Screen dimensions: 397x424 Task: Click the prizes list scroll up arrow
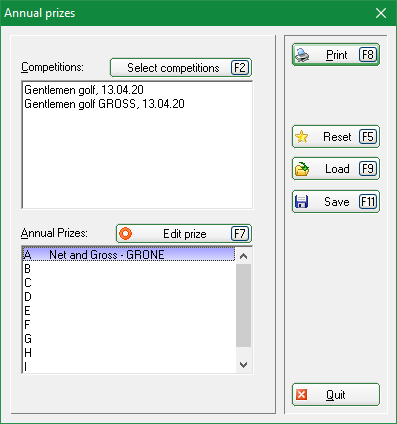click(244, 256)
